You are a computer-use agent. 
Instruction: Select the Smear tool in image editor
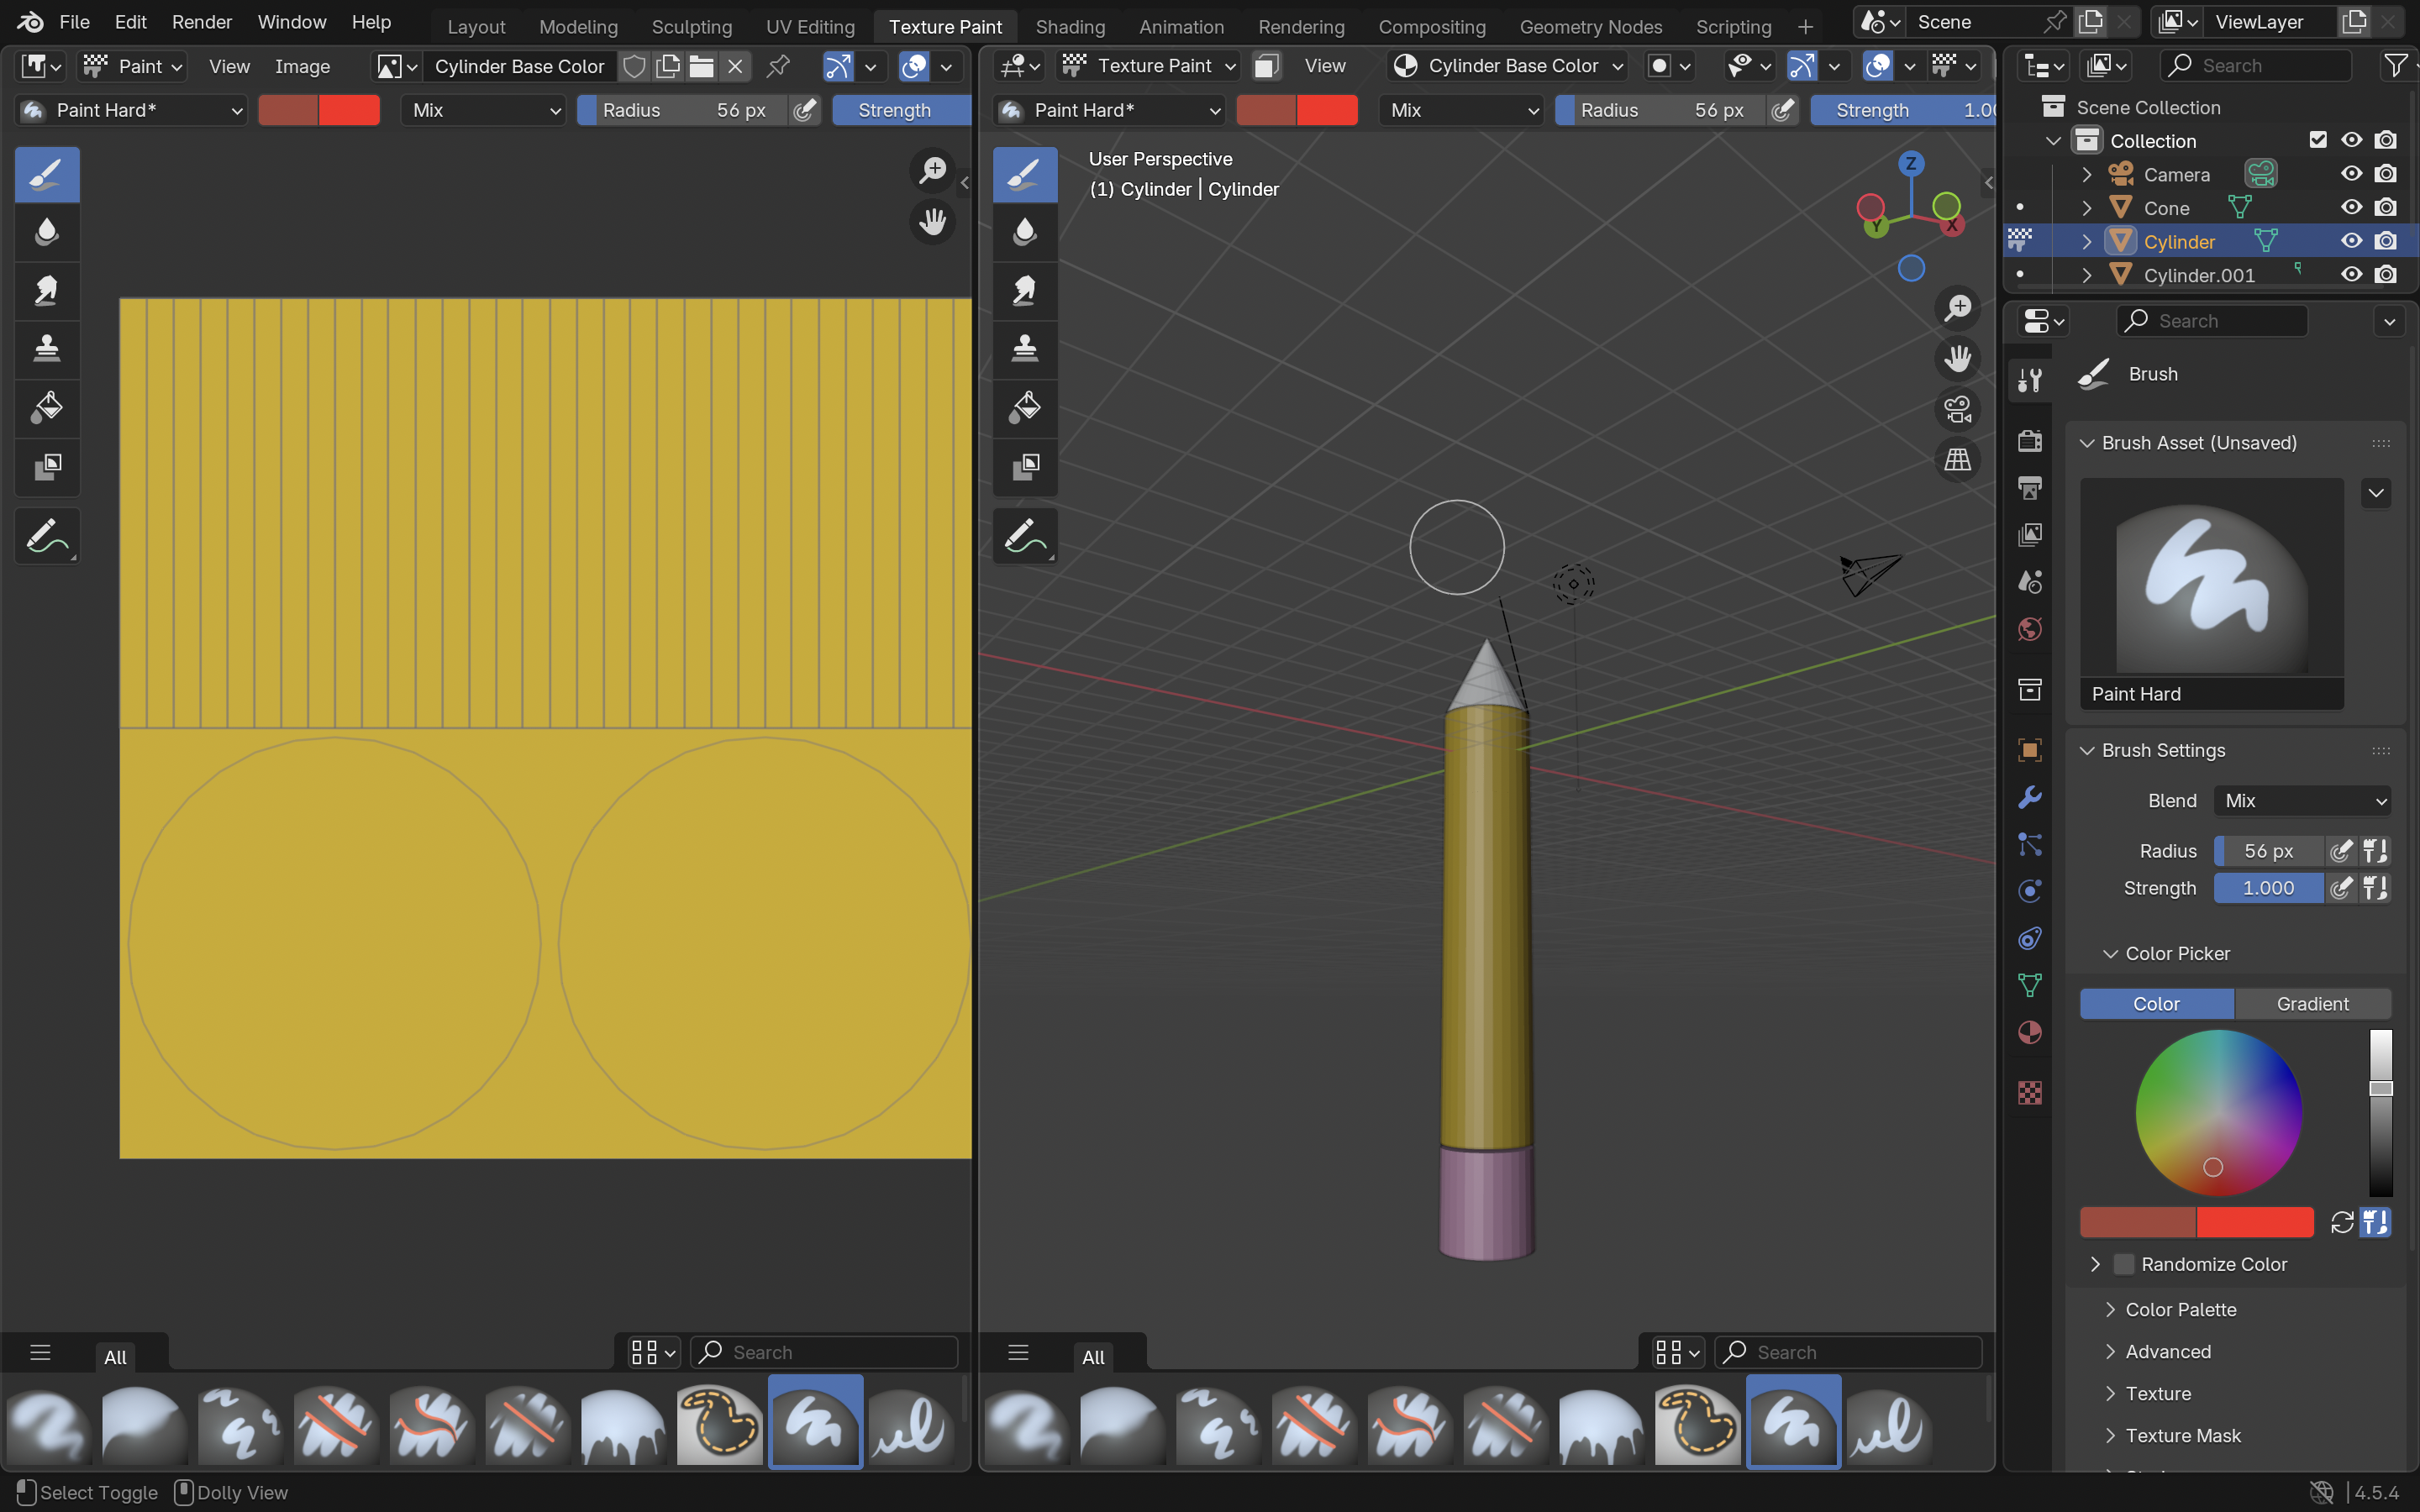(x=46, y=290)
